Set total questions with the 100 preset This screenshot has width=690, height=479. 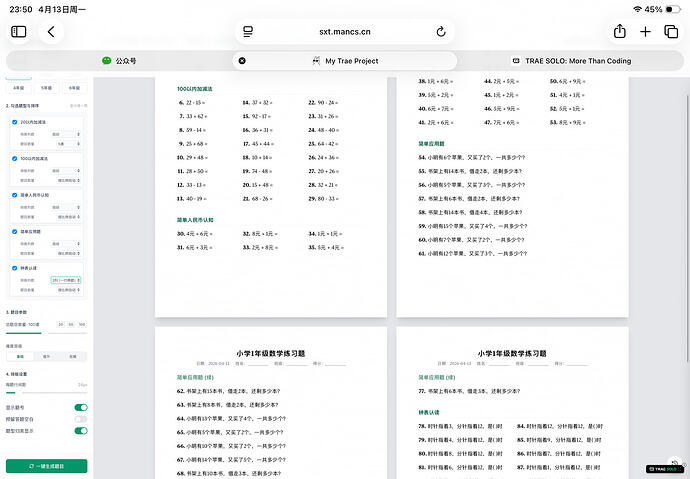click(82, 325)
